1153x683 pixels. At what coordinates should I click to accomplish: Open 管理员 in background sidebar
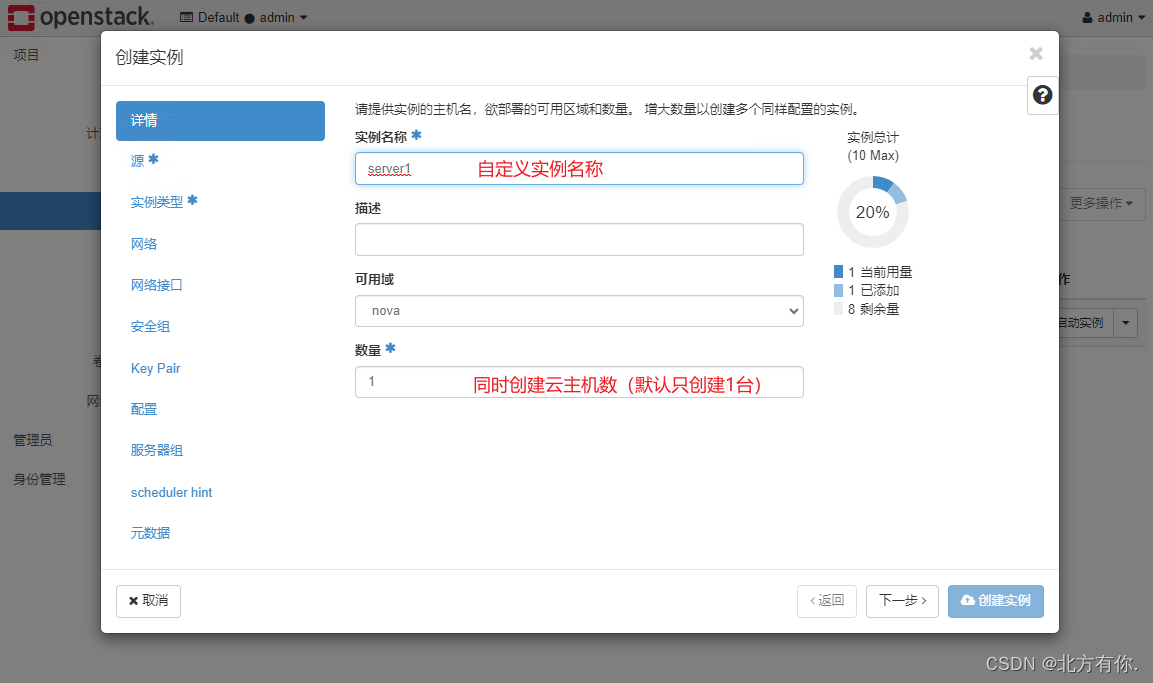tap(32, 440)
